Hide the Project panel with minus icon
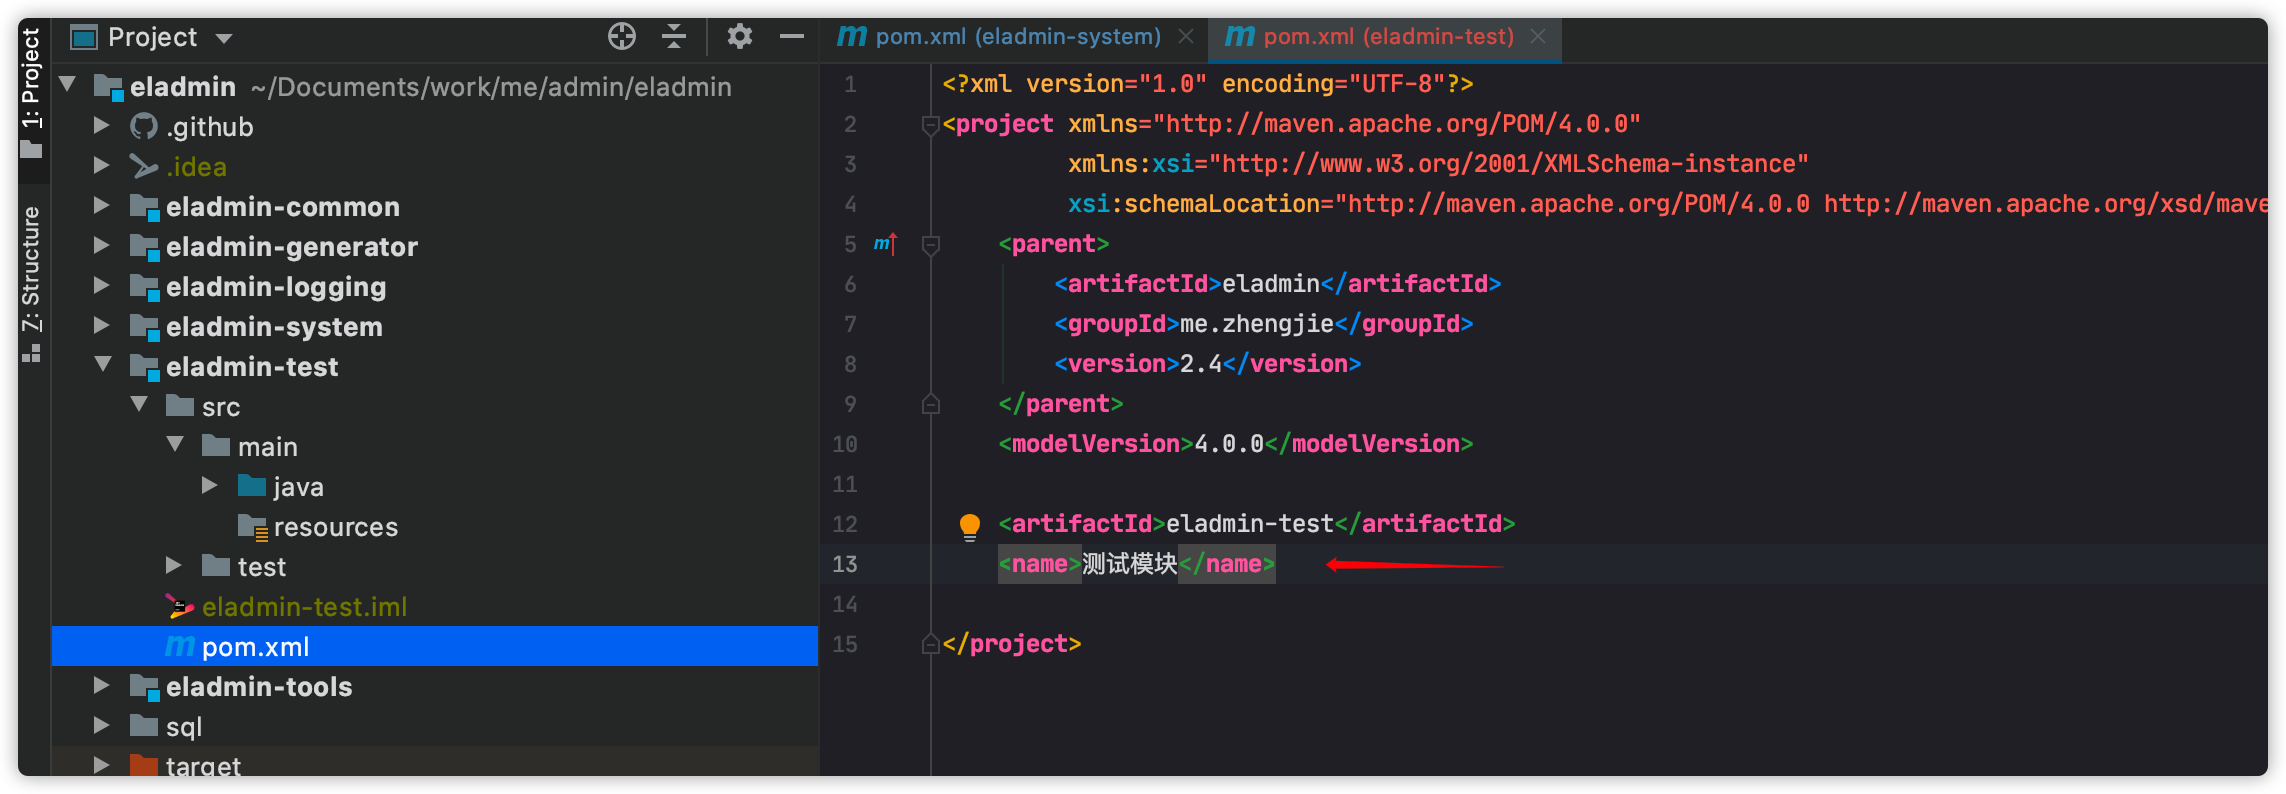Screen dimensions: 2286x794 792,37
